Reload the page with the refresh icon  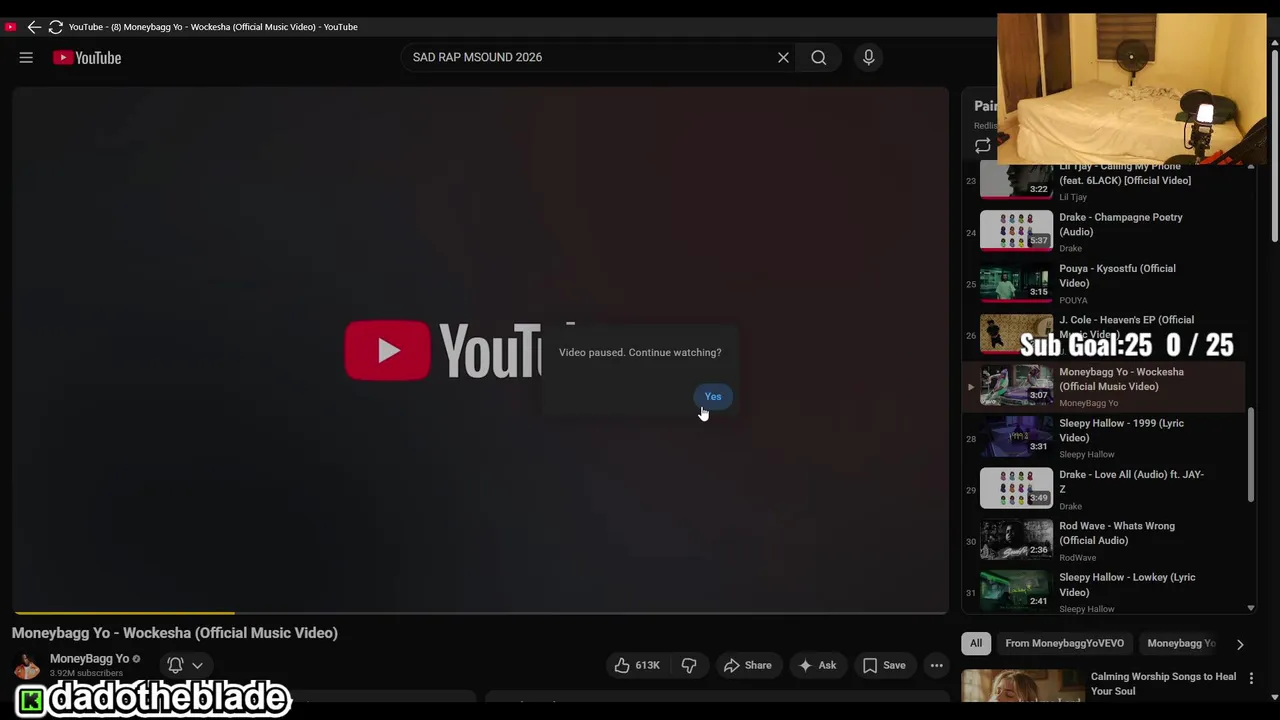pyautogui.click(x=56, y=27)
